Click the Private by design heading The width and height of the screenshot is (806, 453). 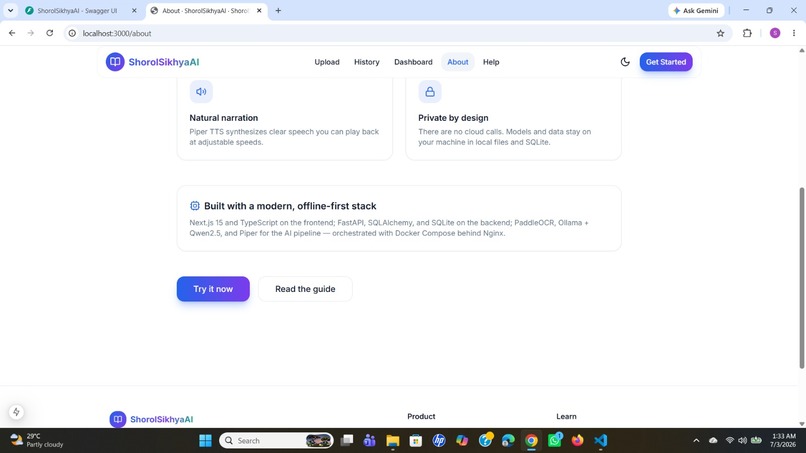point(453,118)
